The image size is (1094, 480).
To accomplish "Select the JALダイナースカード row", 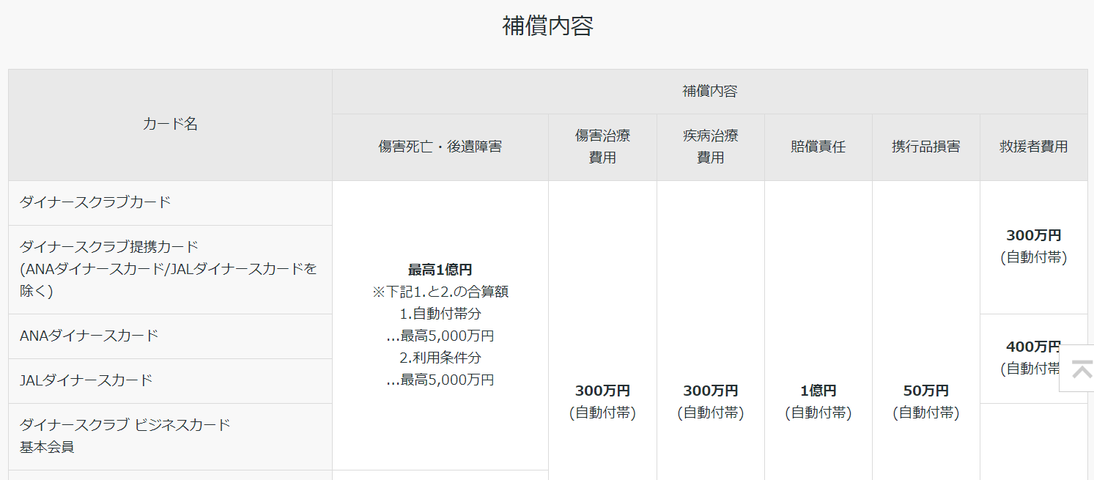I will pos(170,381).
